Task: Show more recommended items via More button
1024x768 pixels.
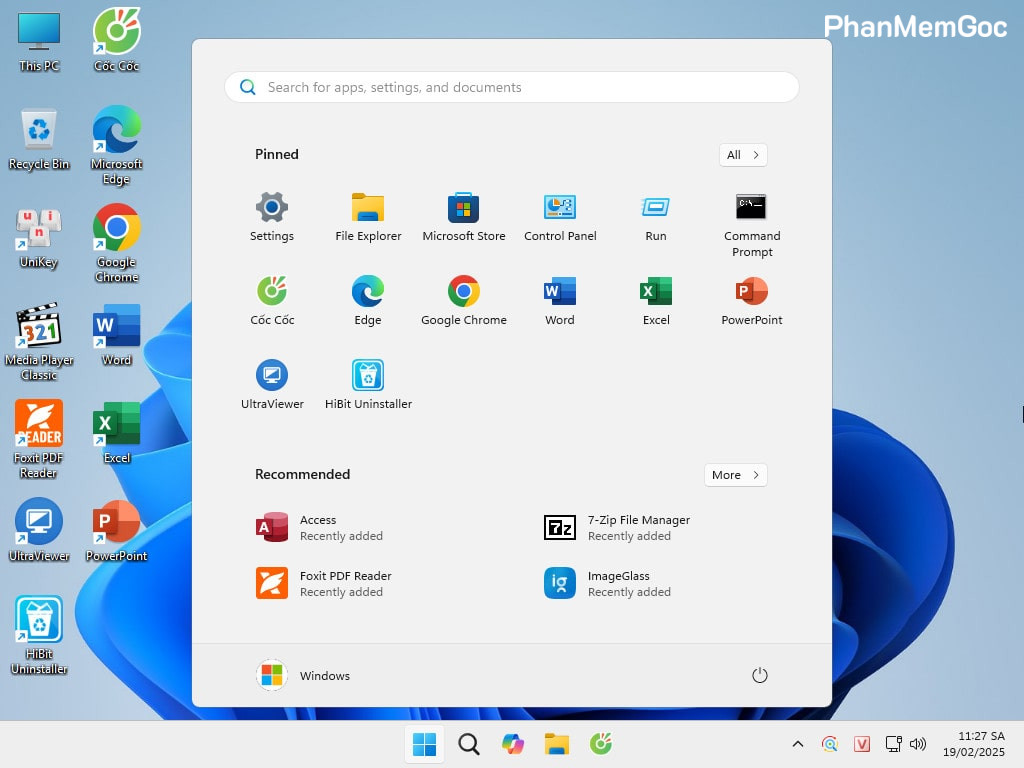Action: pyautogui.click(x=735, y=474)
